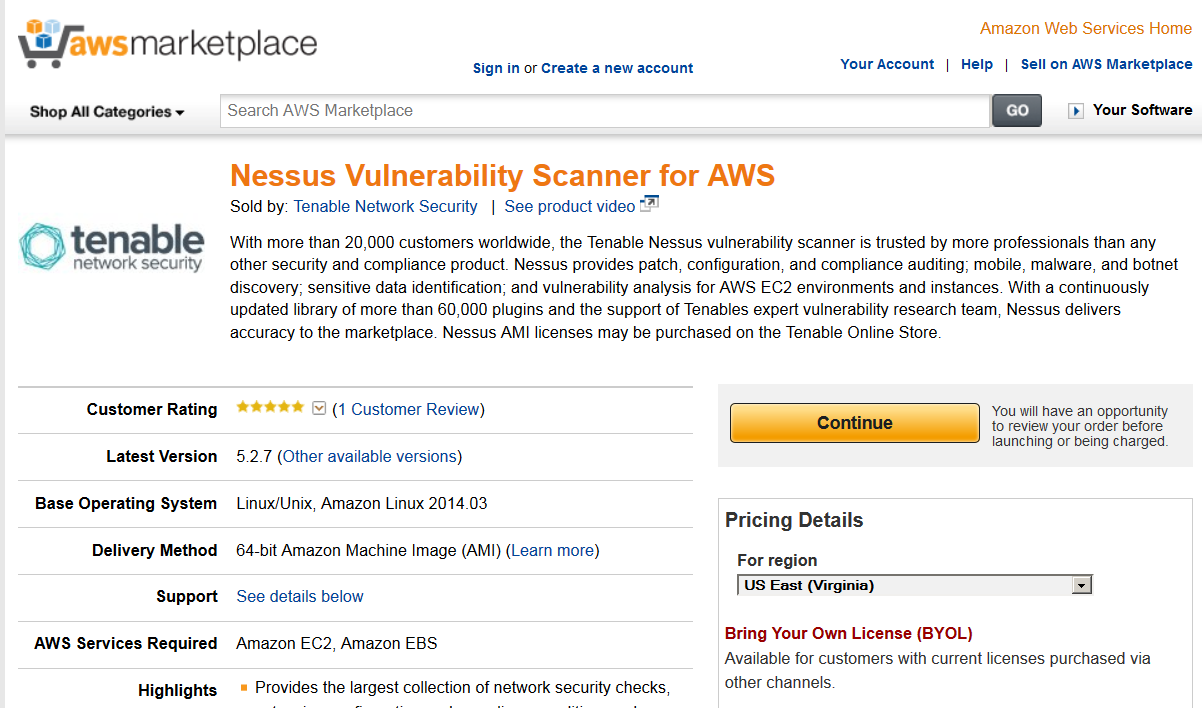This screenshot has height=708, width=1202.
Task: Click the GO search button
Action: click(1017, 111)
